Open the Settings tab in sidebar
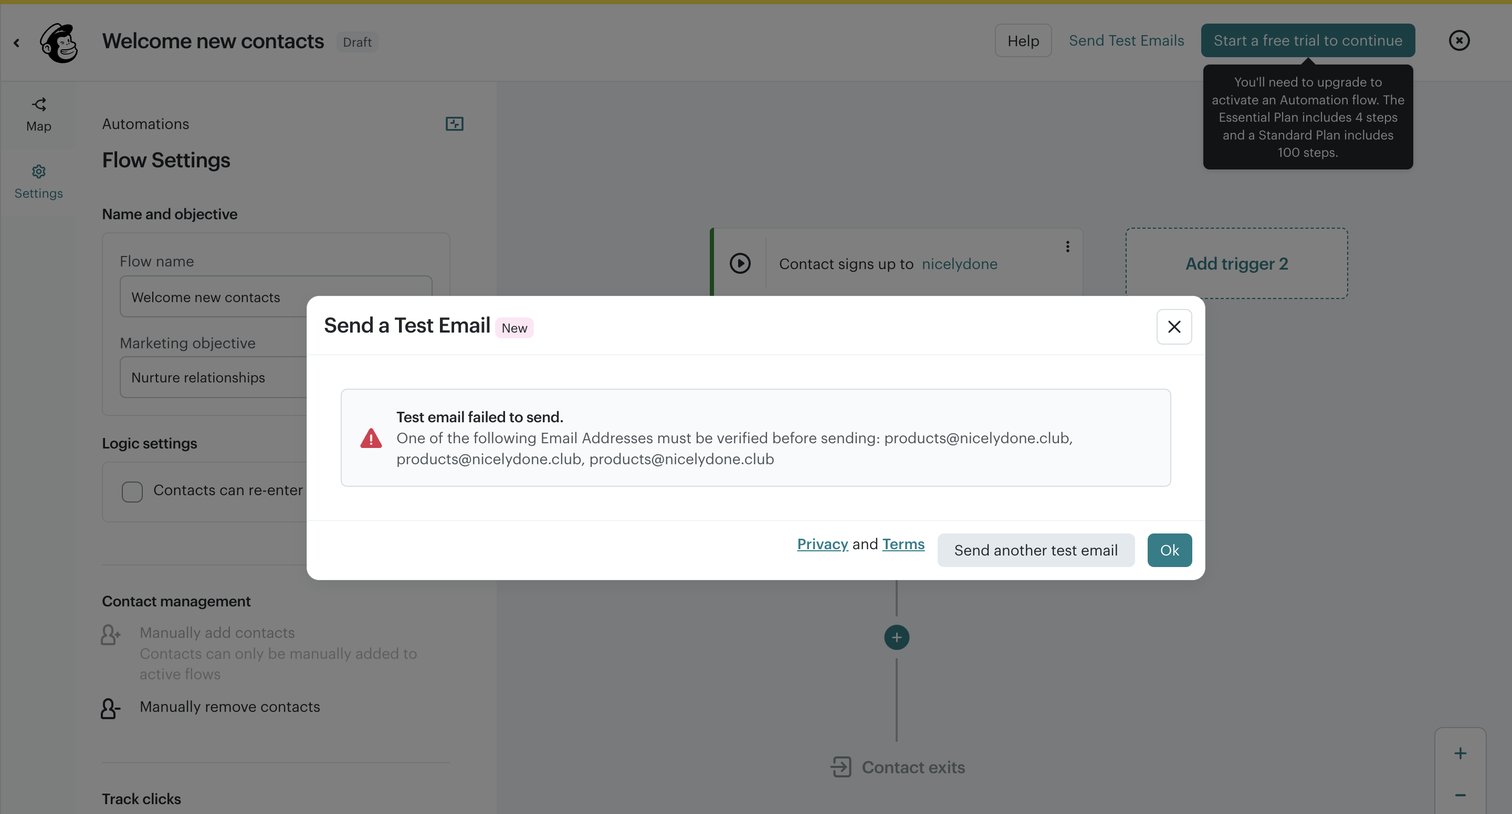 click(x=39, y=182)
